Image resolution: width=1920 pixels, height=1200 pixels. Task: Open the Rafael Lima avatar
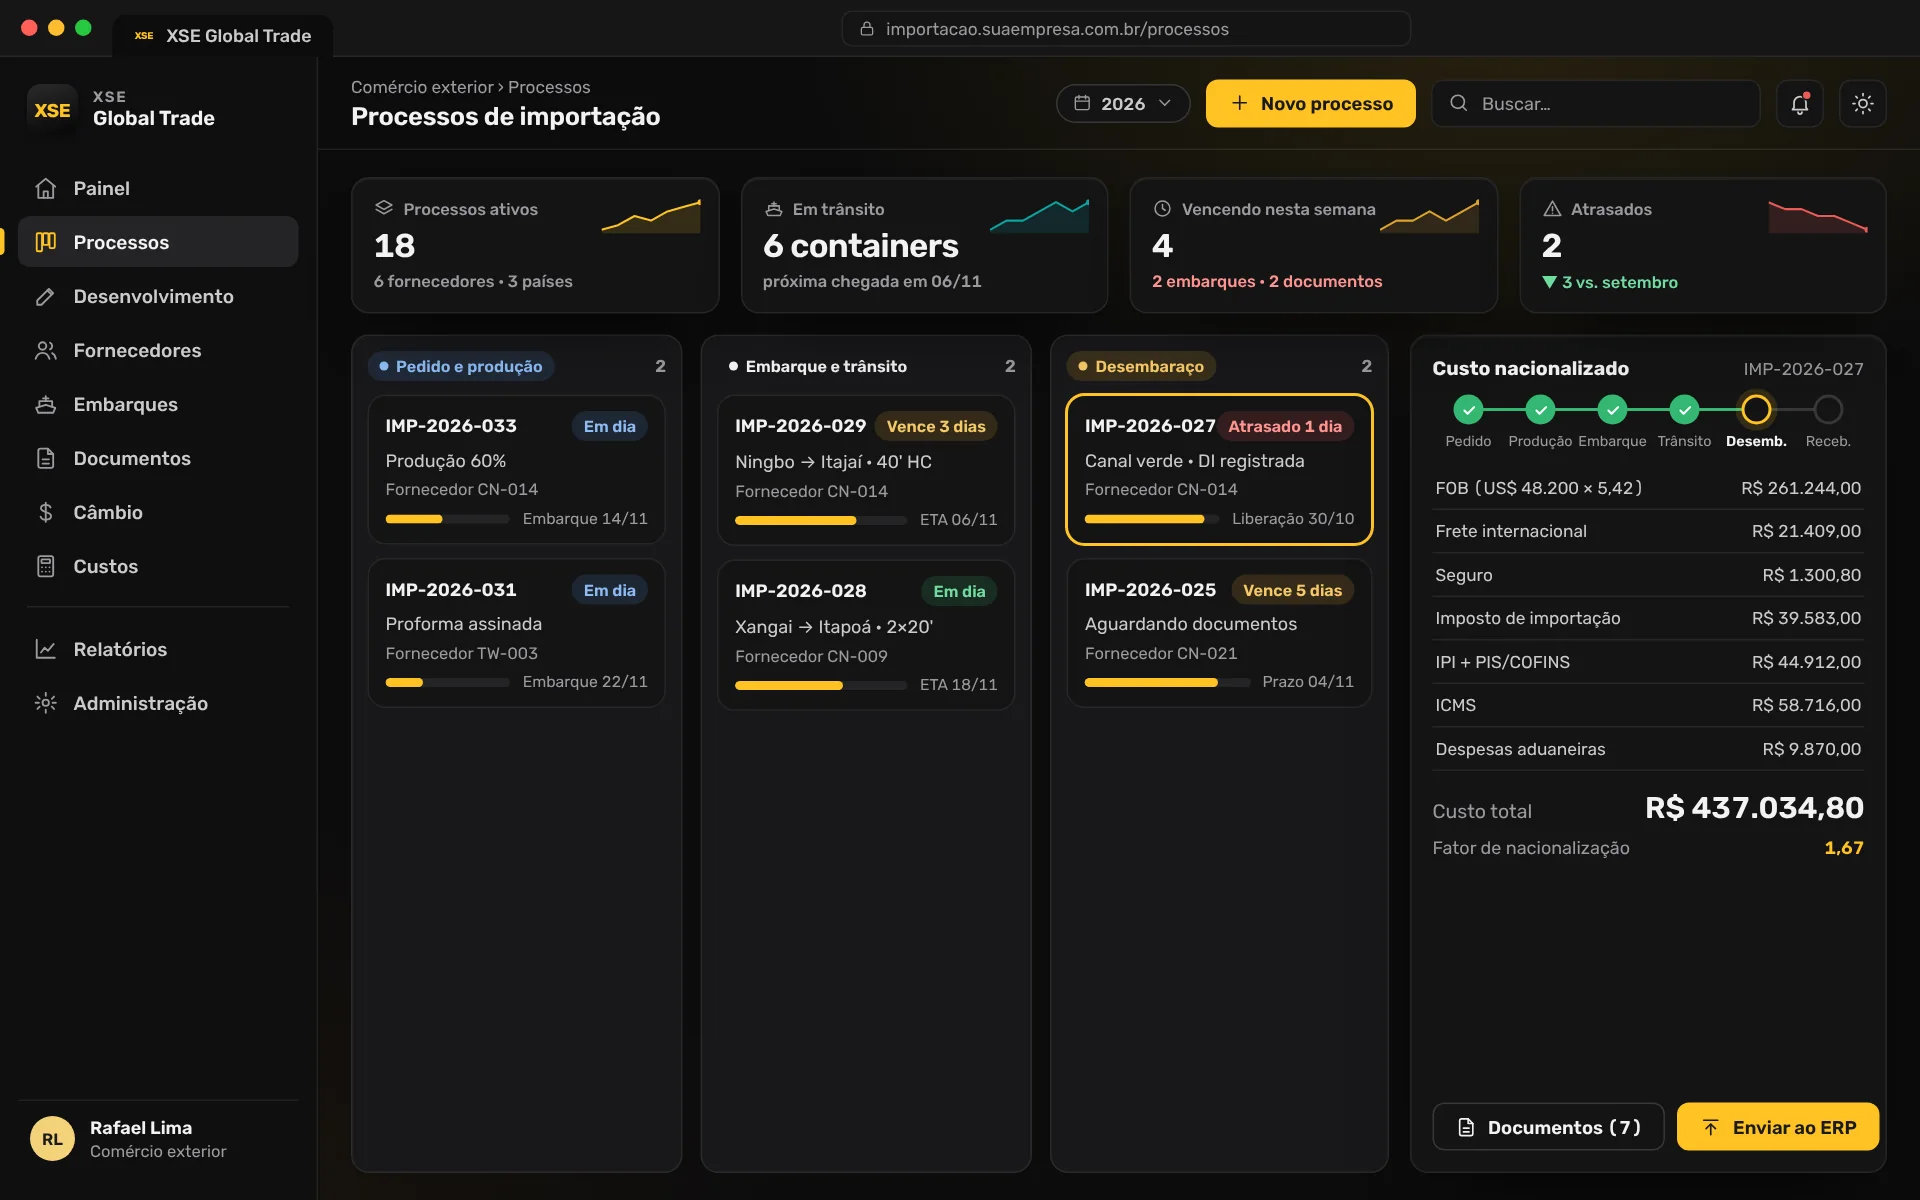tap(52, 1139)
